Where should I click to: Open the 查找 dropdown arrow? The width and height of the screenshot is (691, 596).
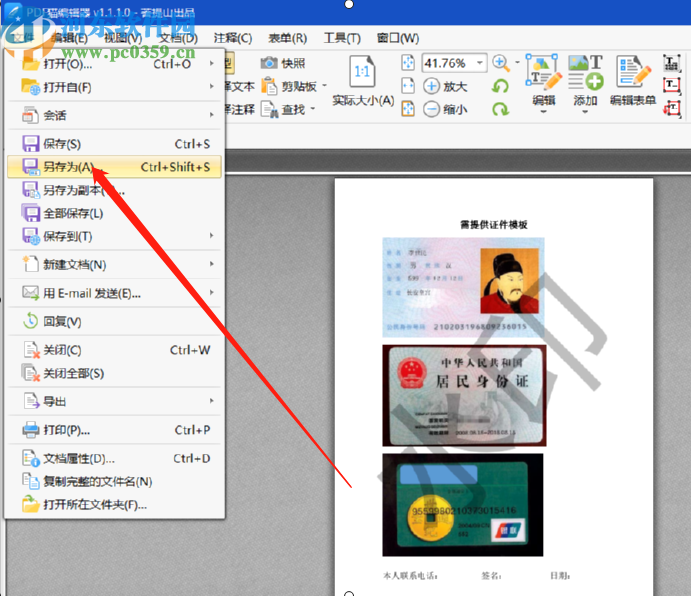point(313,108)
